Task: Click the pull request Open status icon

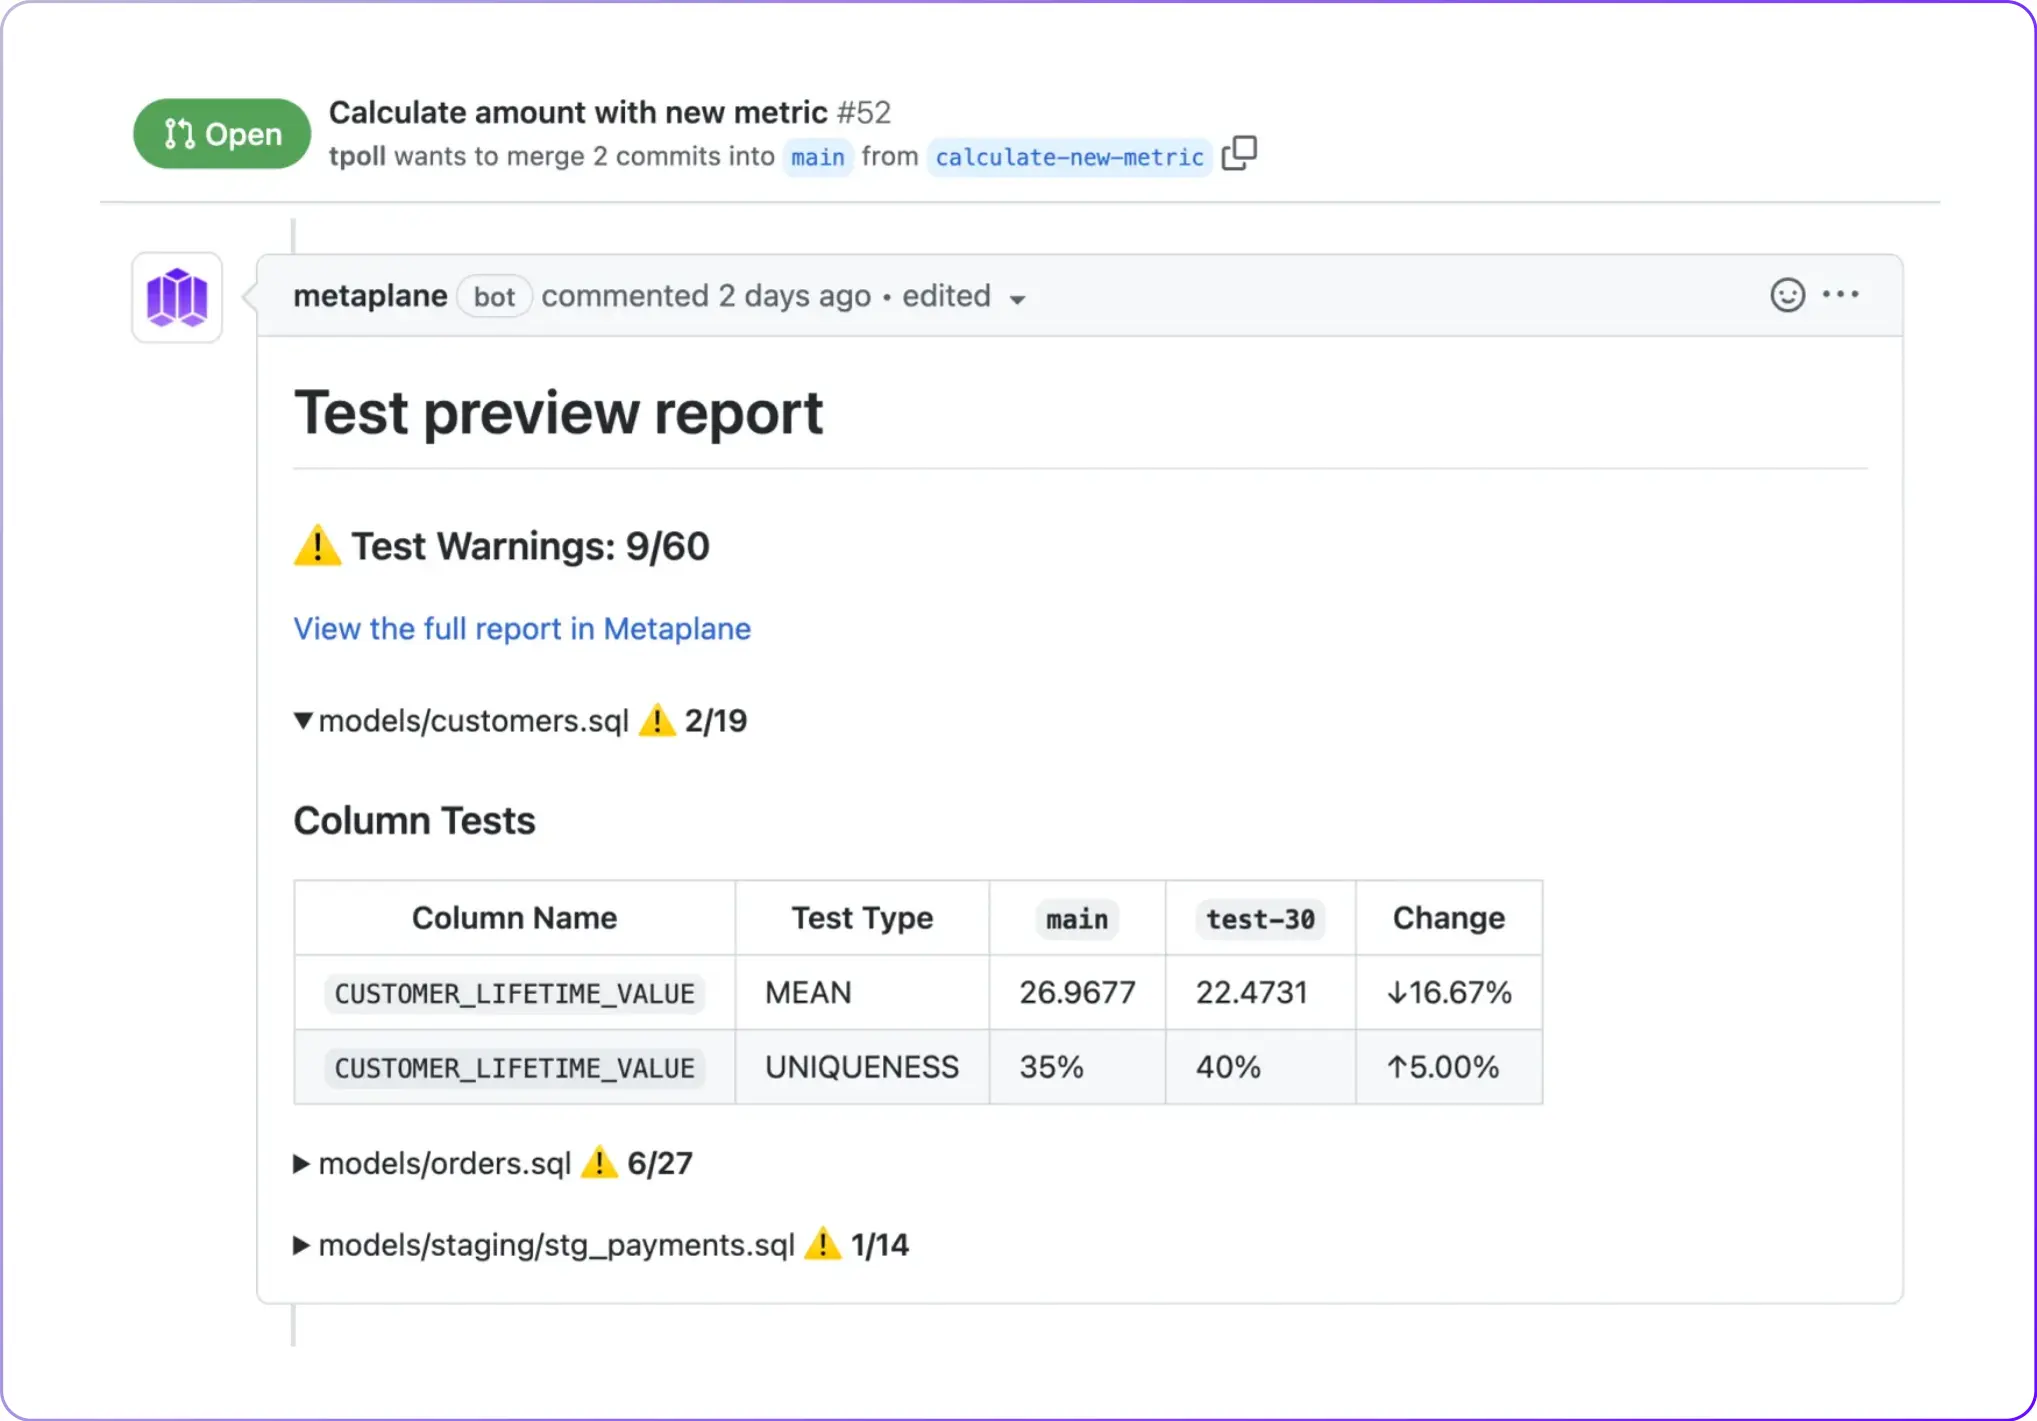Action: 178,133
